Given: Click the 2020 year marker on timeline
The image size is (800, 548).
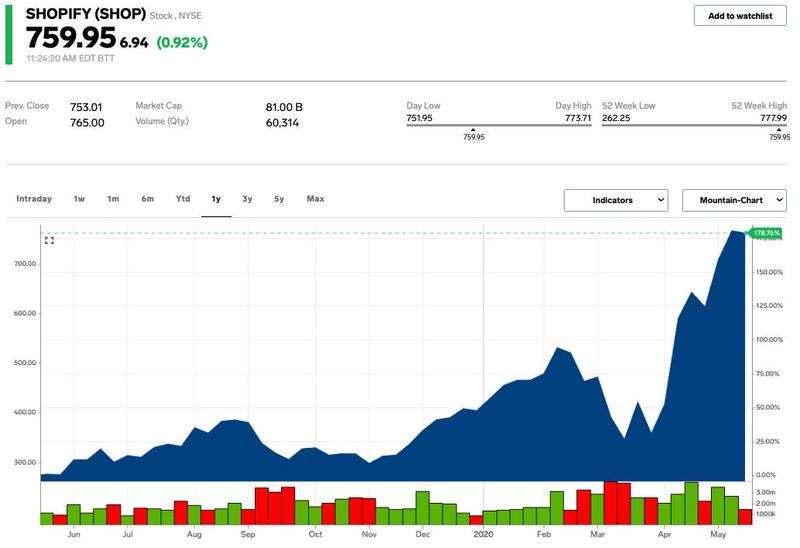Looking at the screenshot, I should [484, 535].
